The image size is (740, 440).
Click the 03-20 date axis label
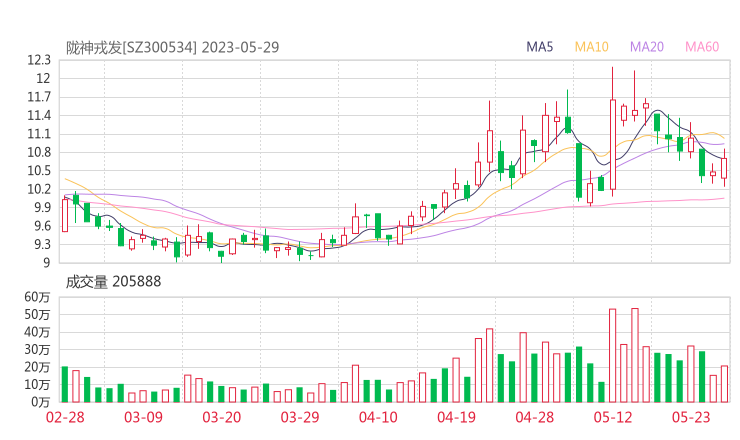(x=222, y=417)
